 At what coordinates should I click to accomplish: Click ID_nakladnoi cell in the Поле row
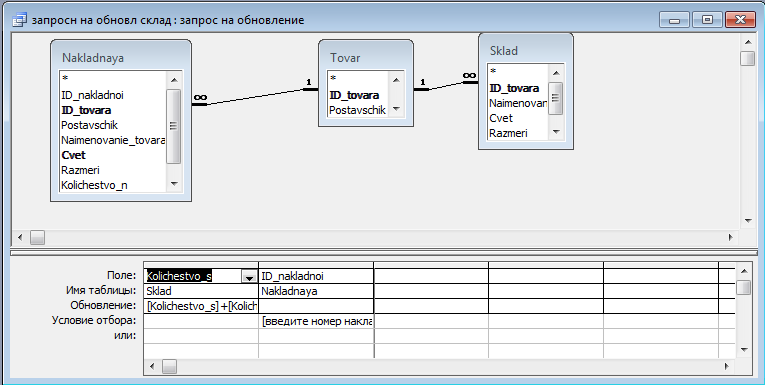click(x=316, y=276)
